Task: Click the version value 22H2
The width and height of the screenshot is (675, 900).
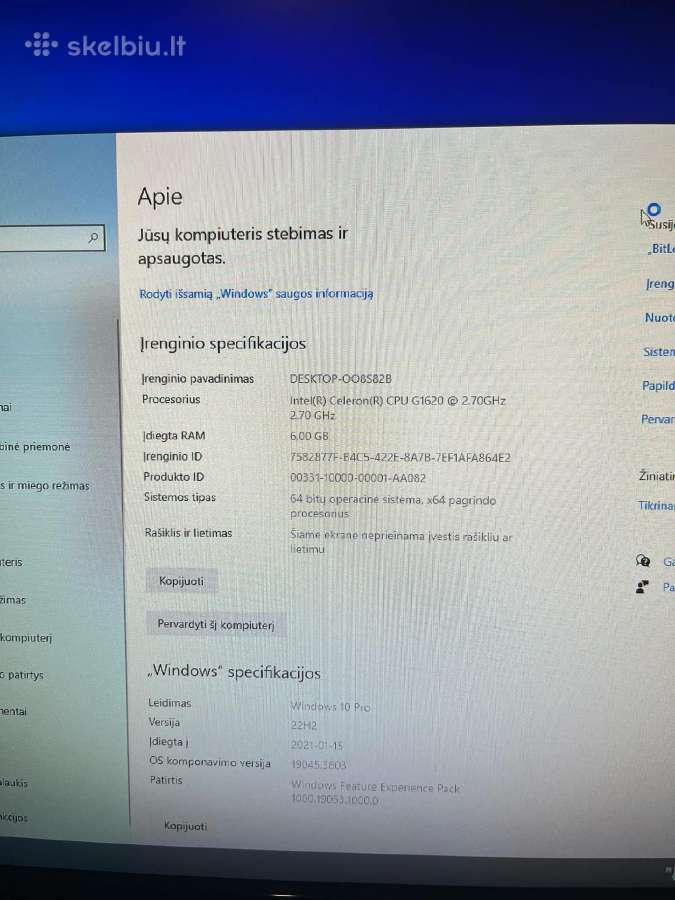Action: coord(304,726)
